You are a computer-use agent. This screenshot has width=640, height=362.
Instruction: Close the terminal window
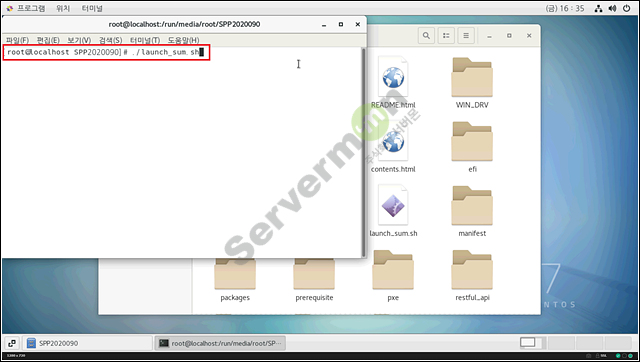358,24
